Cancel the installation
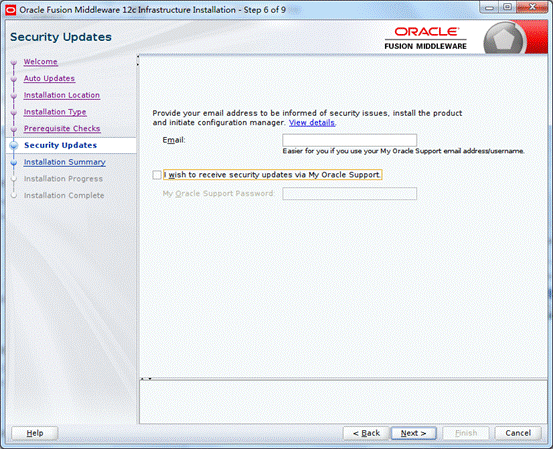 point(518,433)
